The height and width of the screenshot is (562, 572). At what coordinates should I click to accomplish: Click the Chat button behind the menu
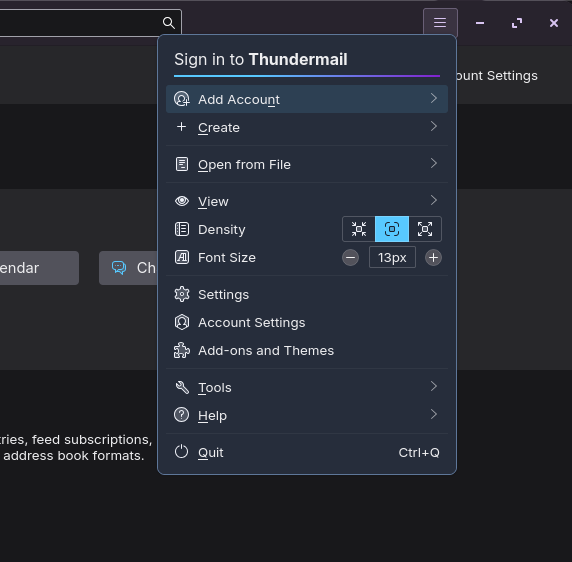click(x=128, y=268)
